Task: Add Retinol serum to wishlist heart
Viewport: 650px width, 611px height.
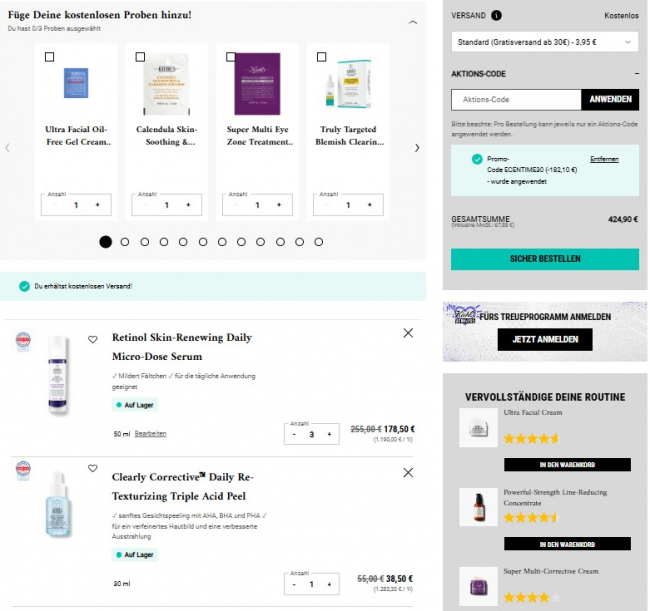Action: [x=93, y=339]
